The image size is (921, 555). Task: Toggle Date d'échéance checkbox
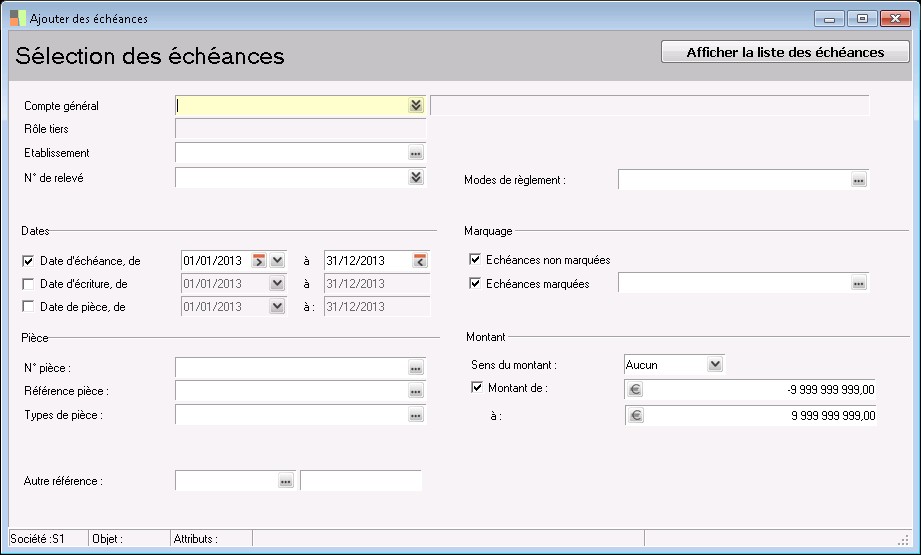point(28,261)
